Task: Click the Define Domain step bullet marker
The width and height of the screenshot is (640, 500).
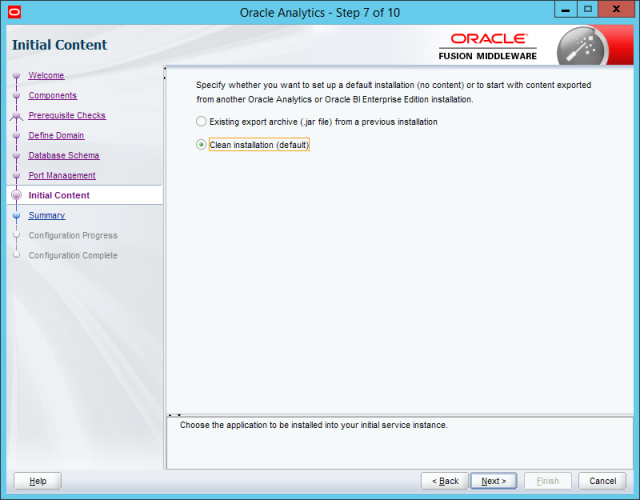Action: pos(16,136)
